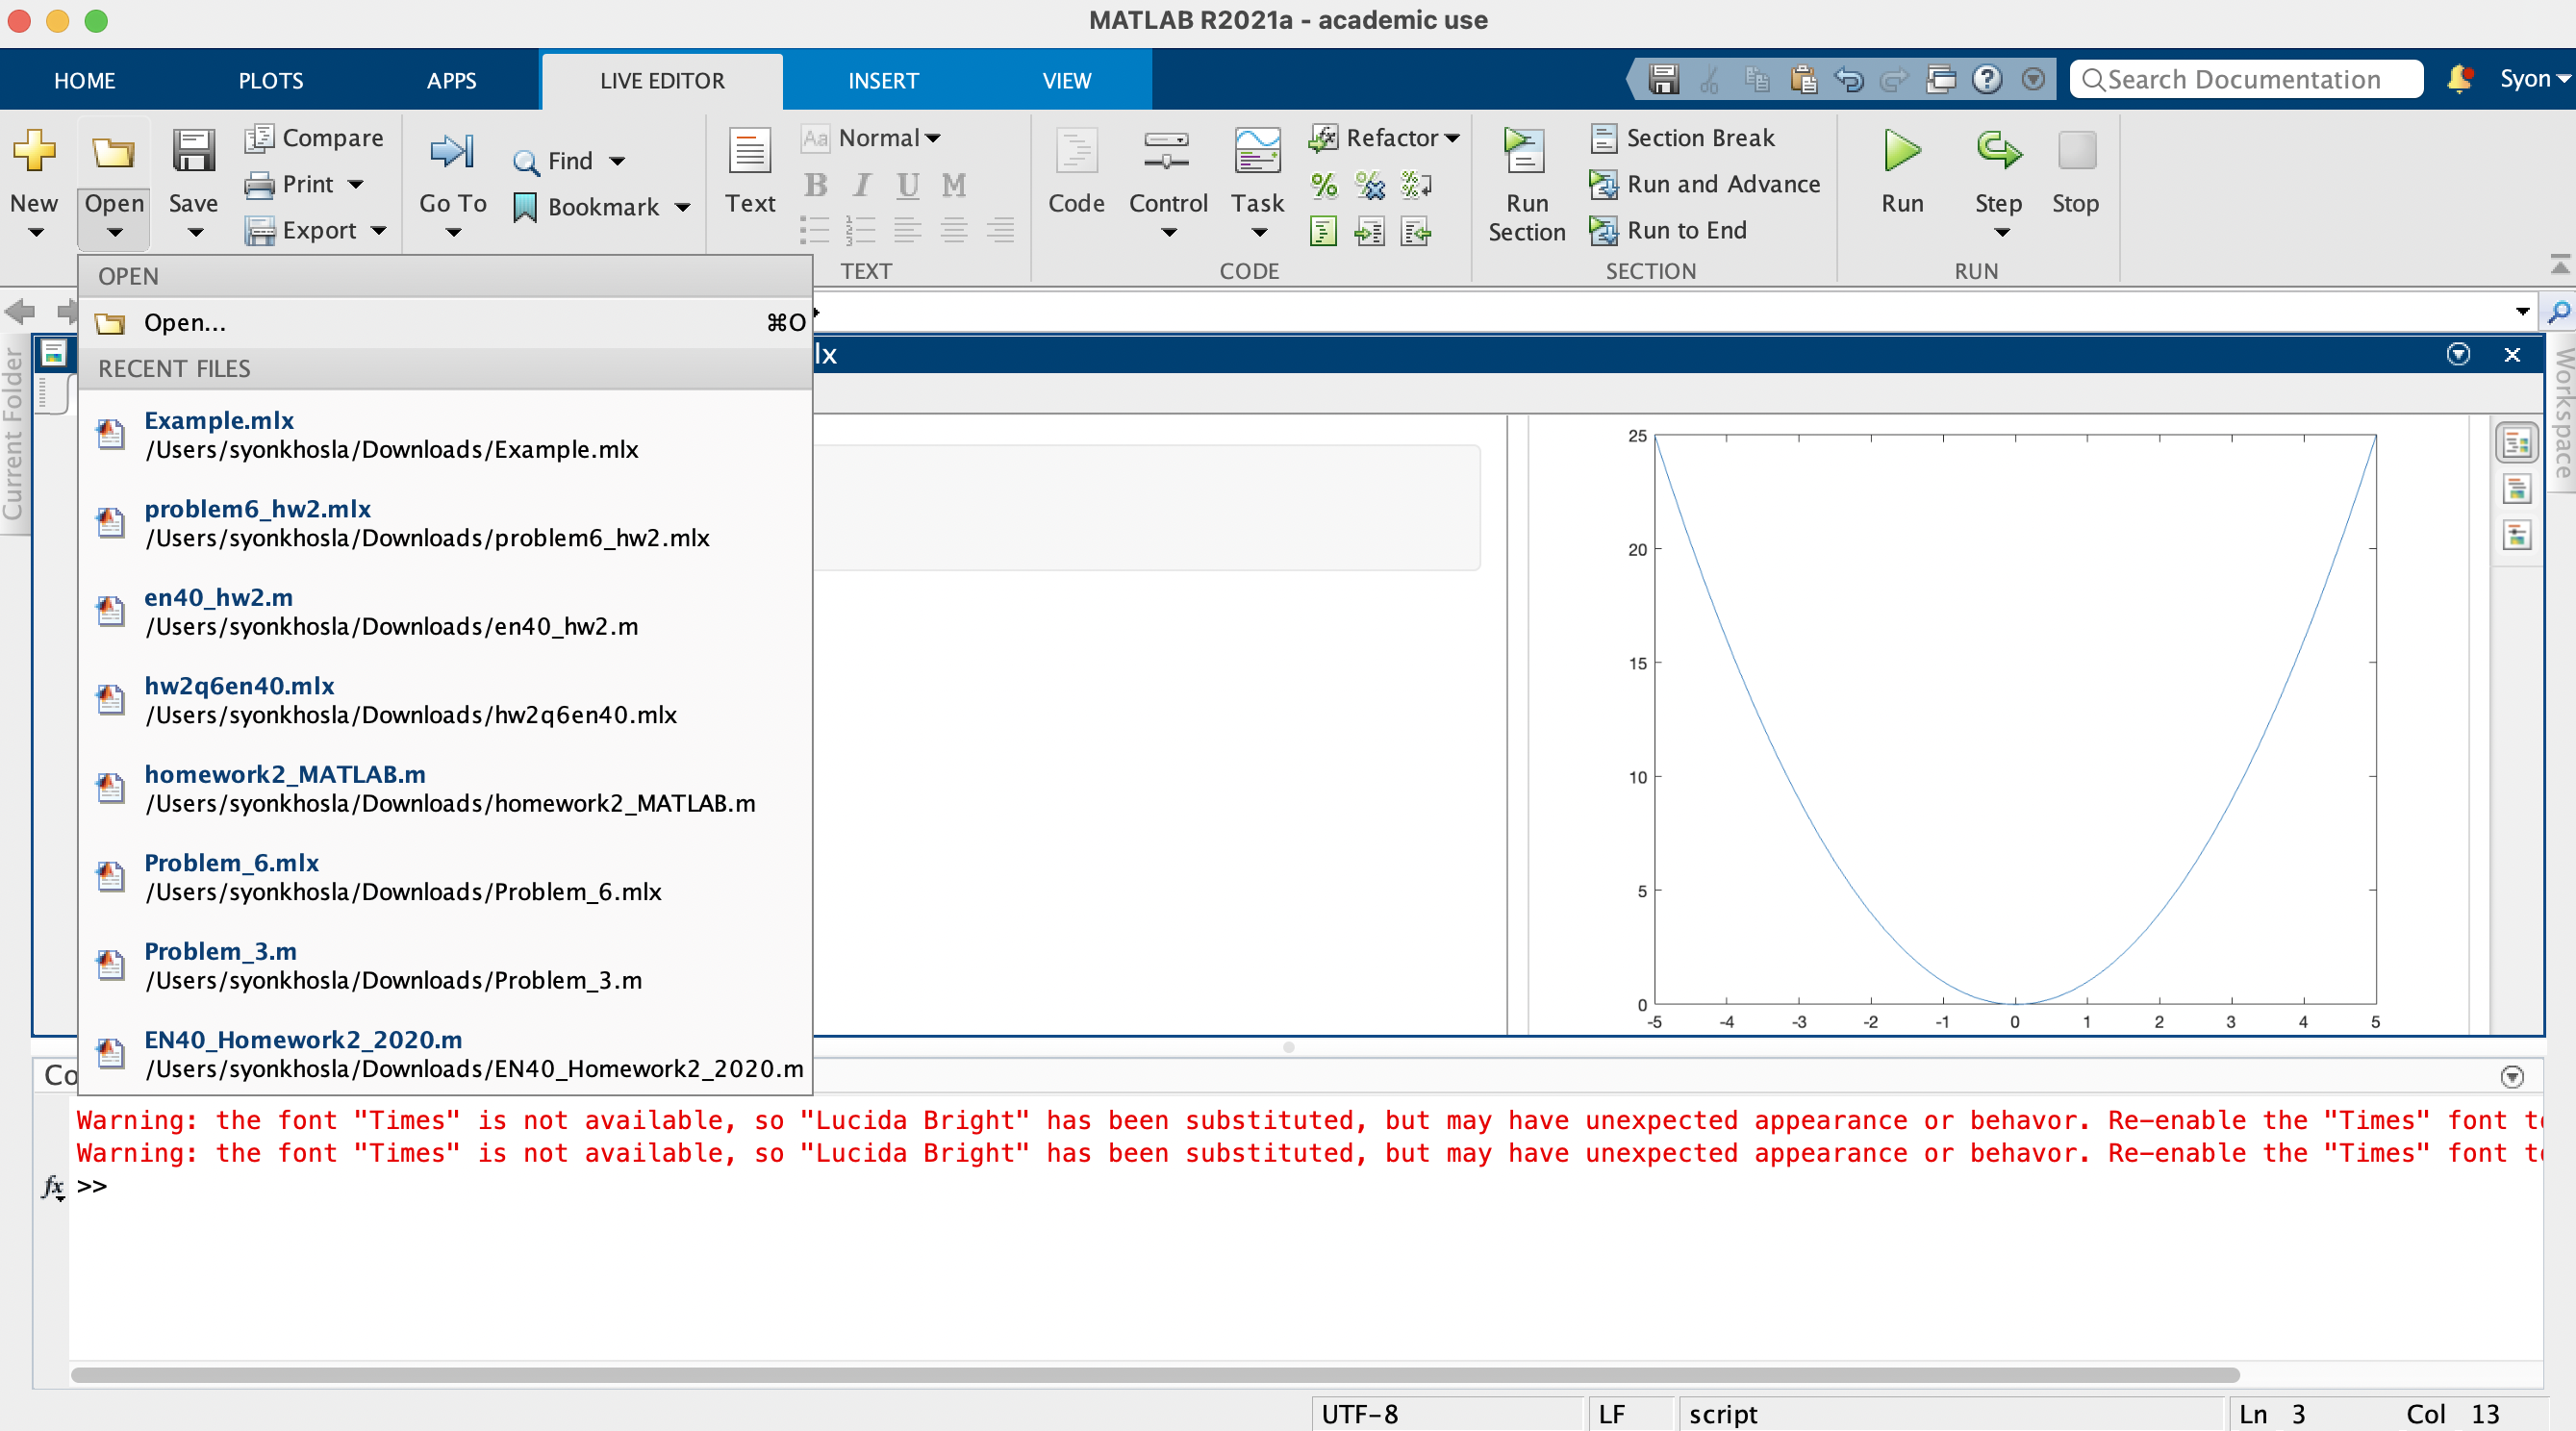Switch to the PLOTS tab

271,80
